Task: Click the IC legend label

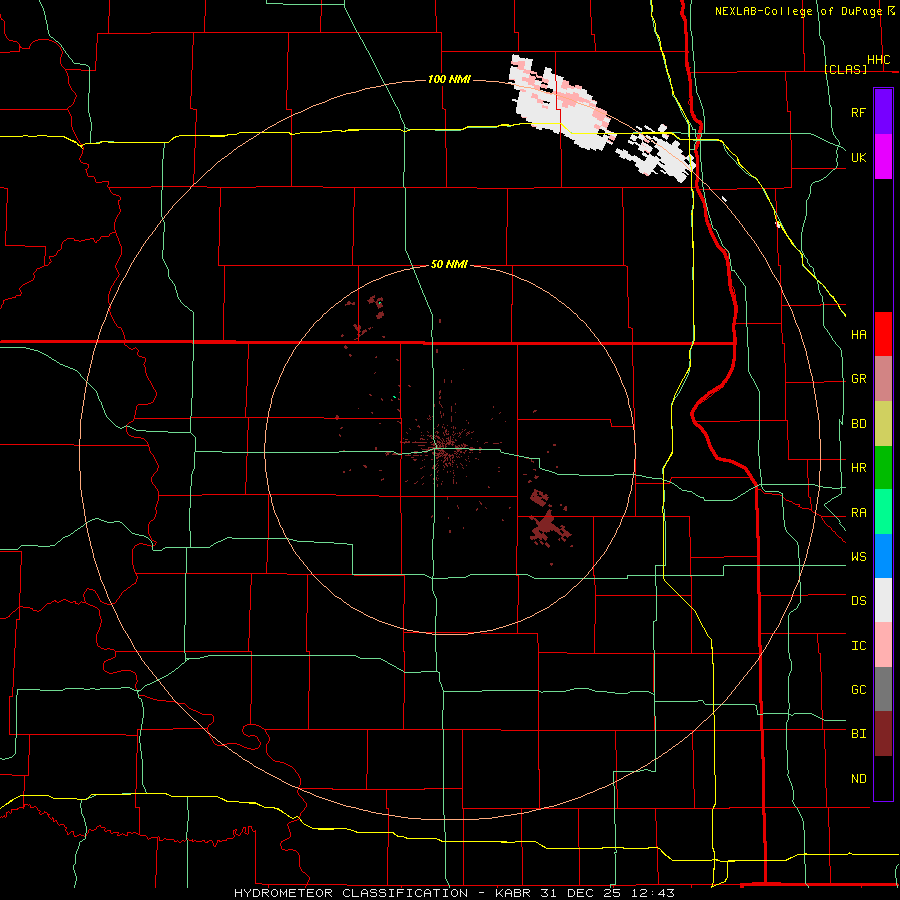Action: 858,646
